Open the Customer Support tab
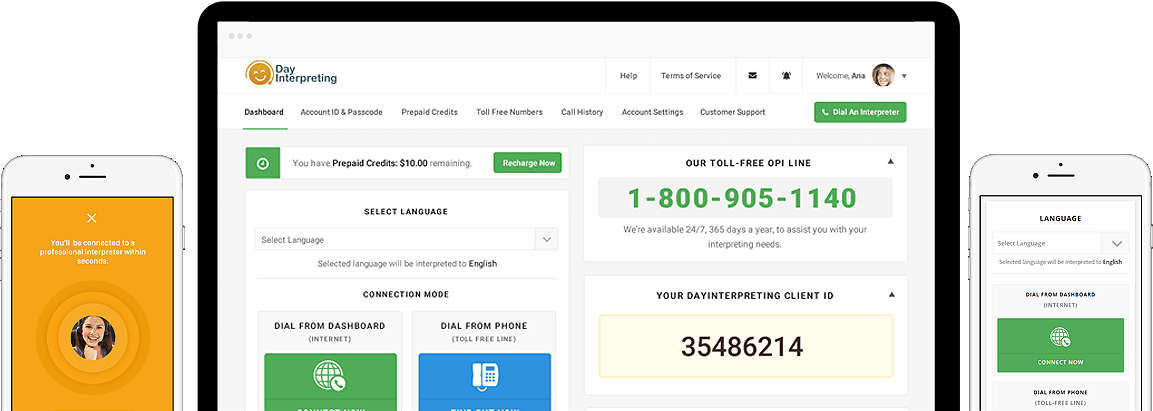Image resolution: width=1153 pixels, height=411 pixels. (732, 112)
